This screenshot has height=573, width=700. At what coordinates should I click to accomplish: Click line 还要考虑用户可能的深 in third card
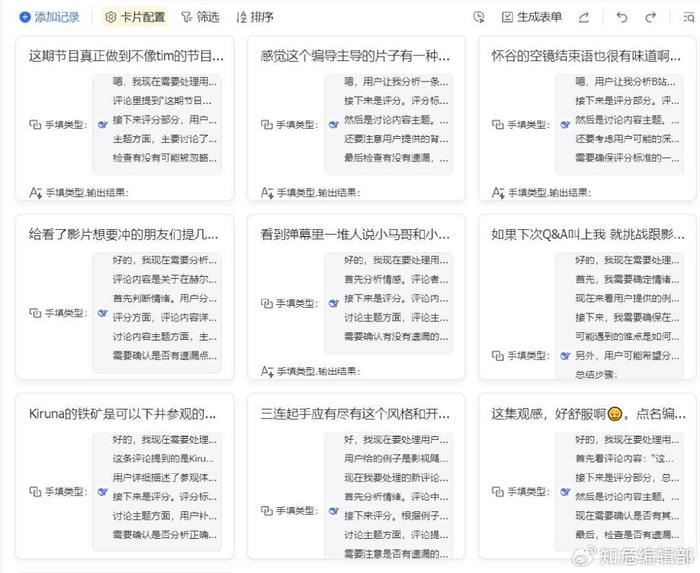627,139
